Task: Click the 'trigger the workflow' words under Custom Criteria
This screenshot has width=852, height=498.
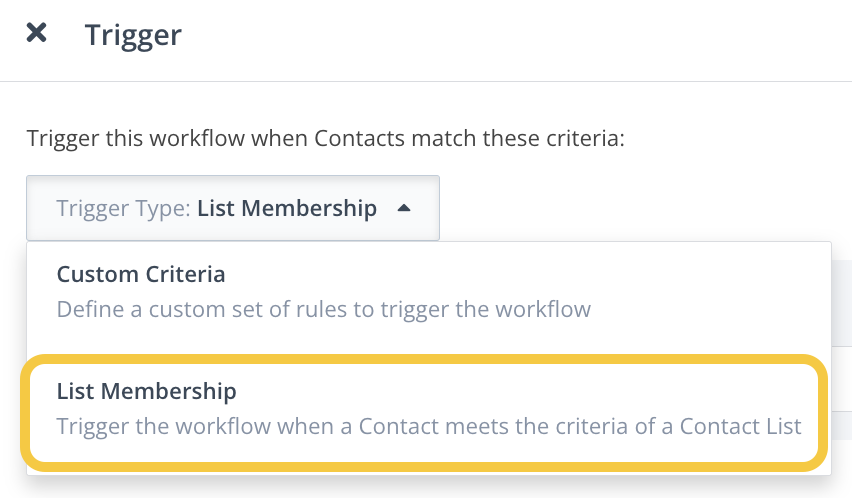Action: (x=485, y=310)
